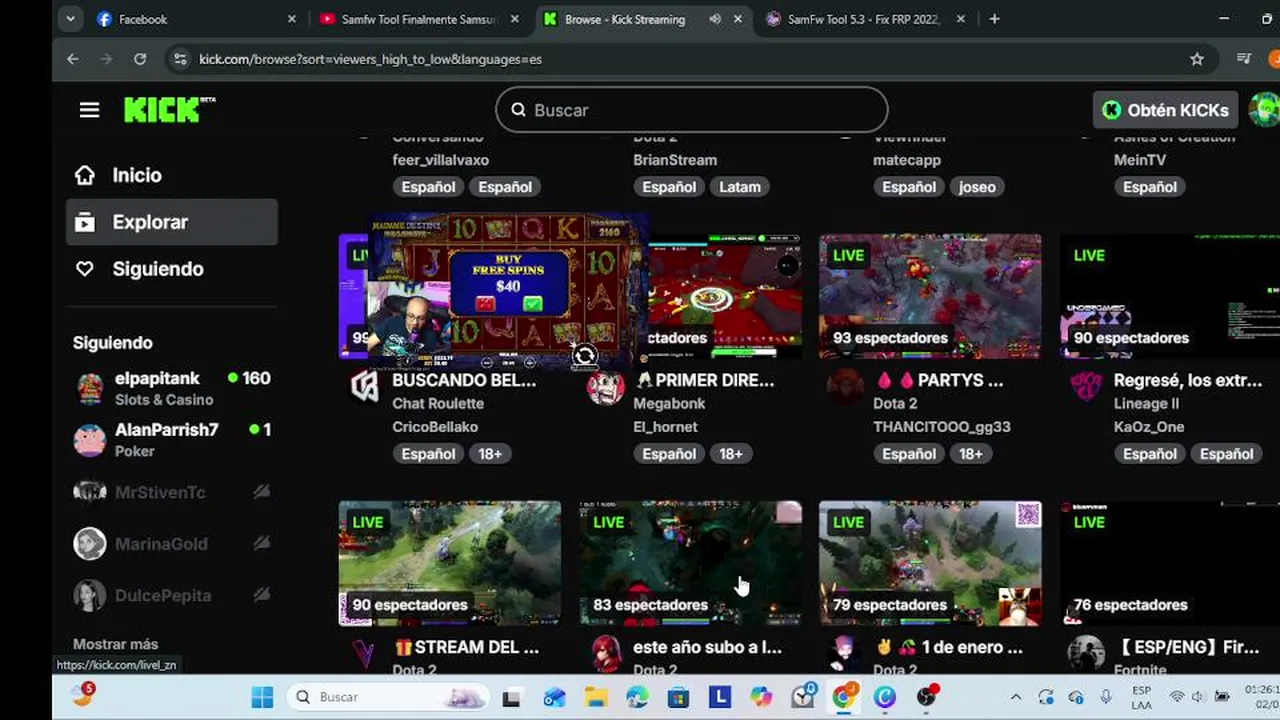The height and width of the screenshot is (720, 1280).
Task: Click Mostrar más in the sidebar
Action: coord(115,644)
